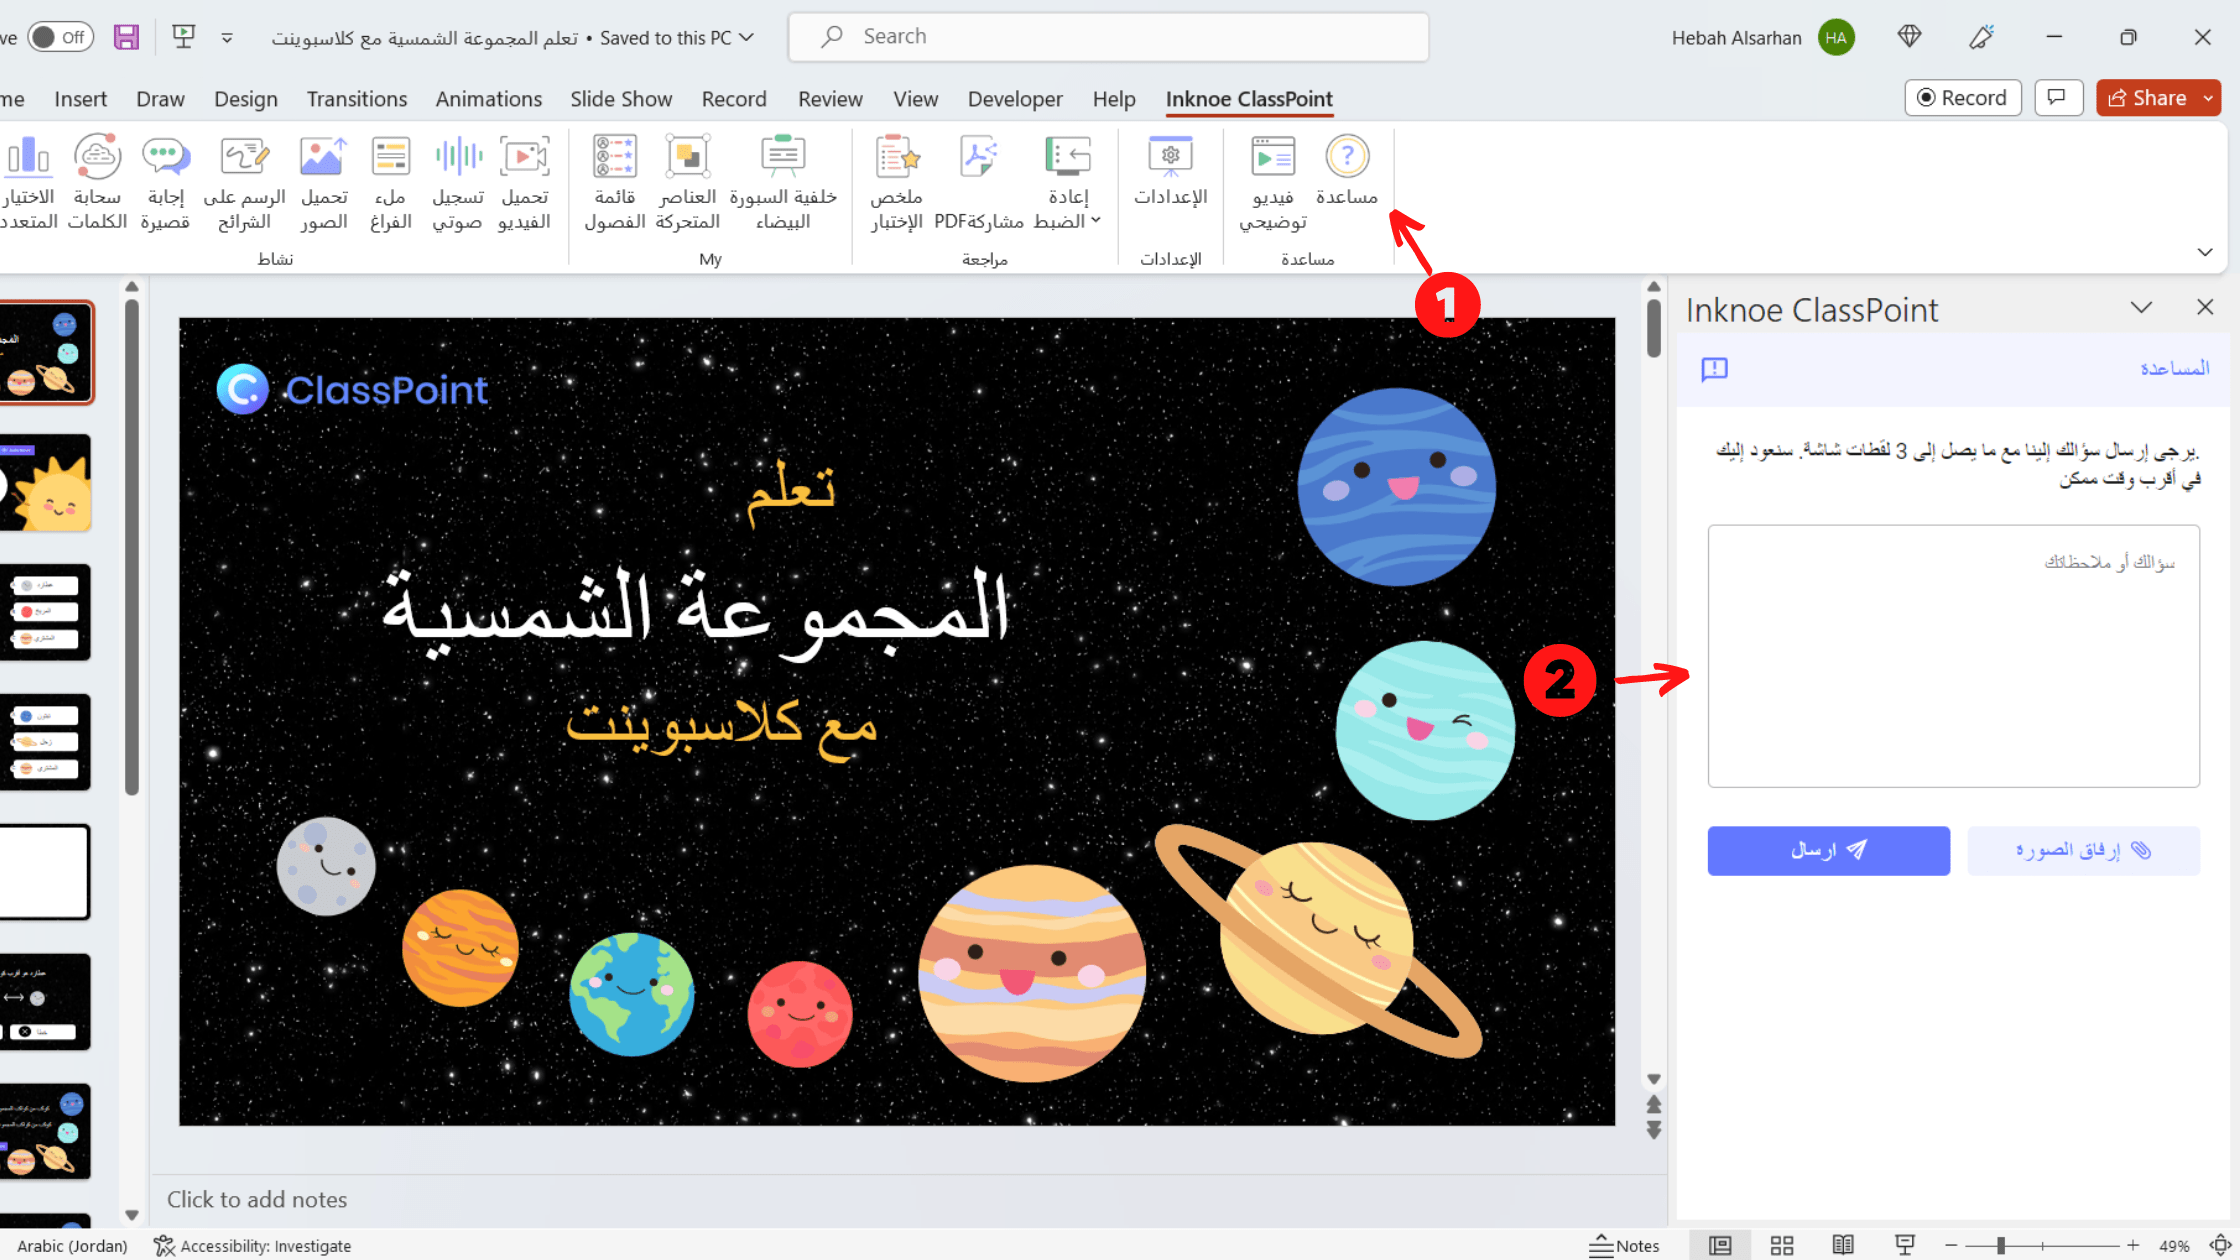The image size is (2240, 1260).
Task: Select the blank white slide thumbnail
Action: point(45,872)
